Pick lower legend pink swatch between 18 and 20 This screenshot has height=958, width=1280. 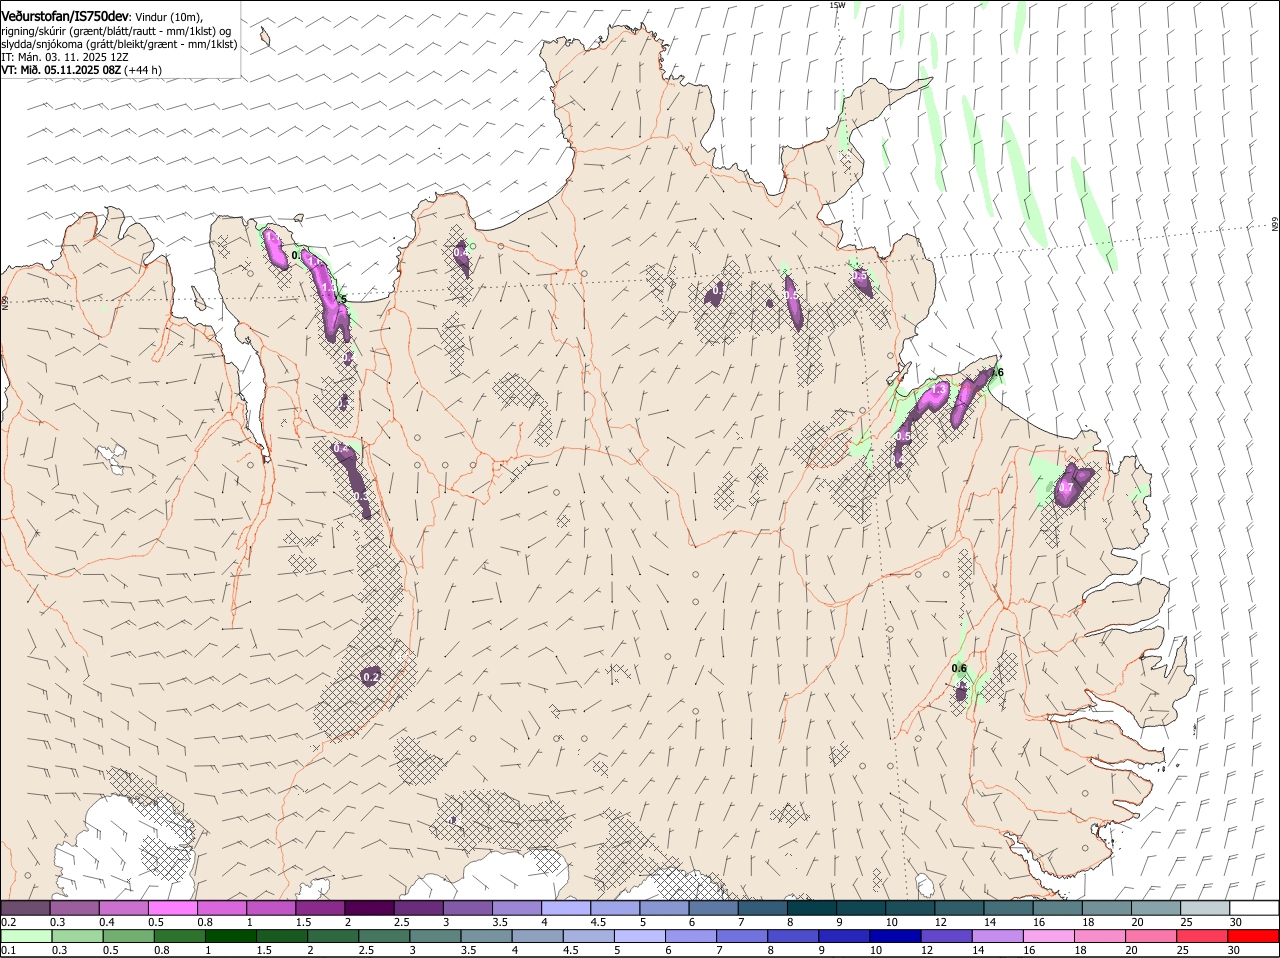pos(1100,936)
